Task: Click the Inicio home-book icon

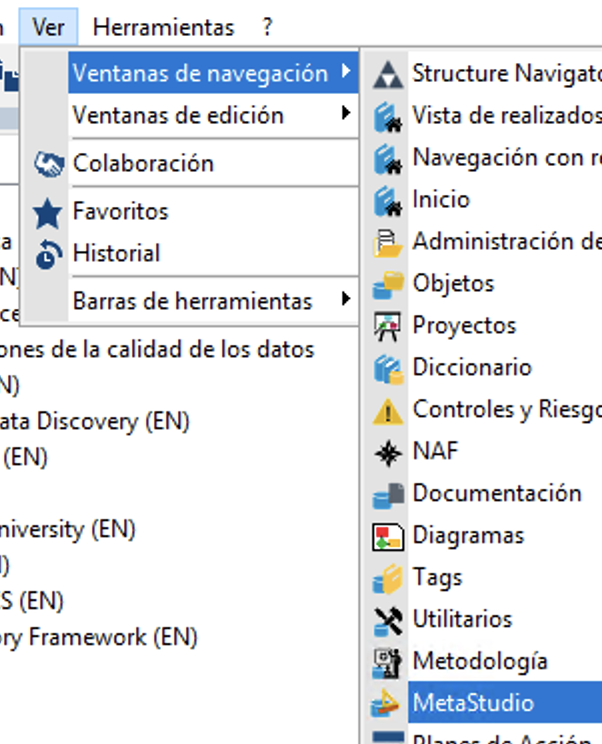Action: tap(388, 201)
